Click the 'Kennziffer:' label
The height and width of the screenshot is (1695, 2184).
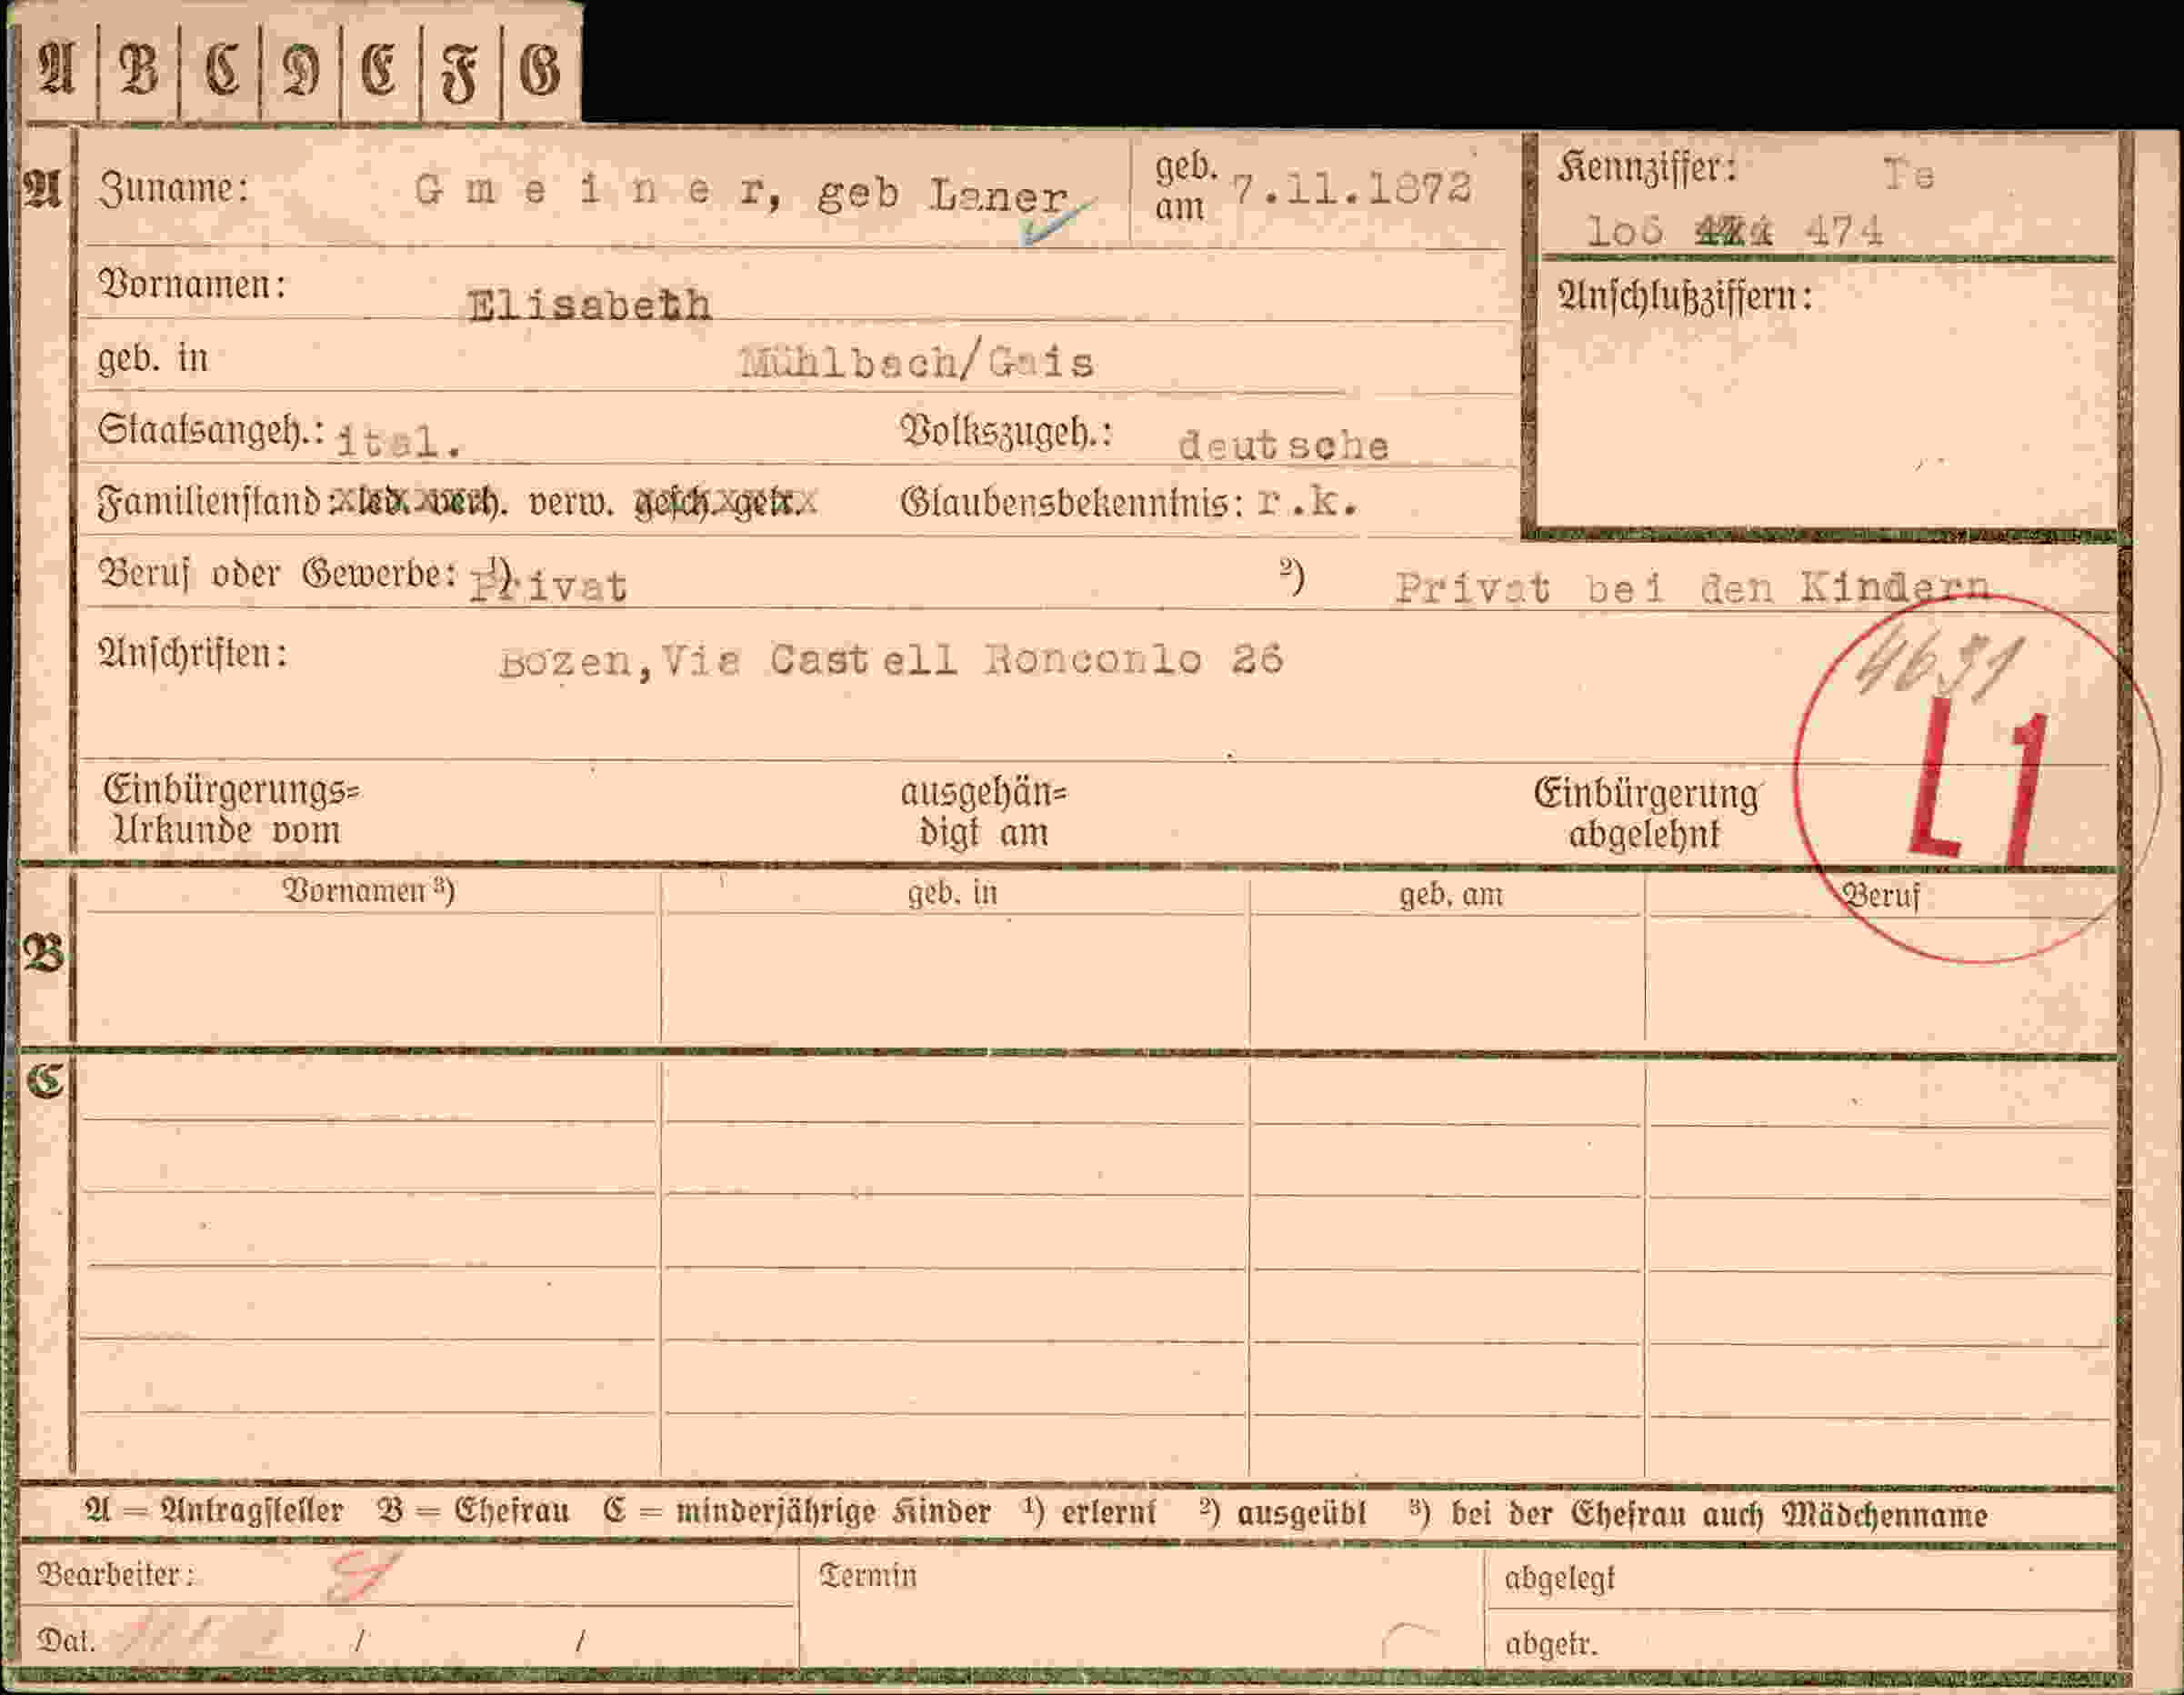point(1647,169)
